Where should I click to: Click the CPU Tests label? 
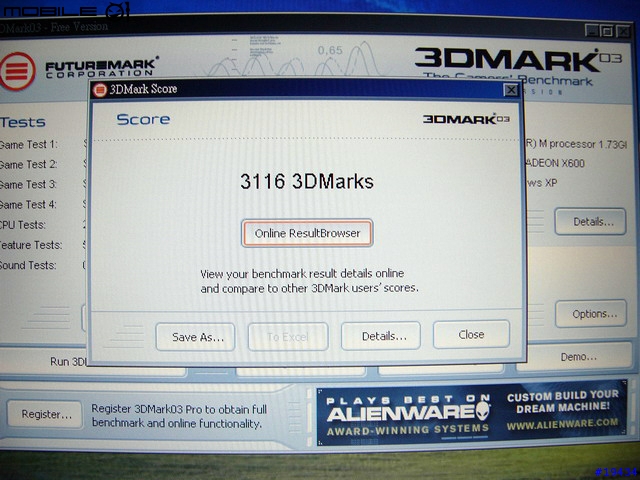pyautogui.click(x=23, y=225)
